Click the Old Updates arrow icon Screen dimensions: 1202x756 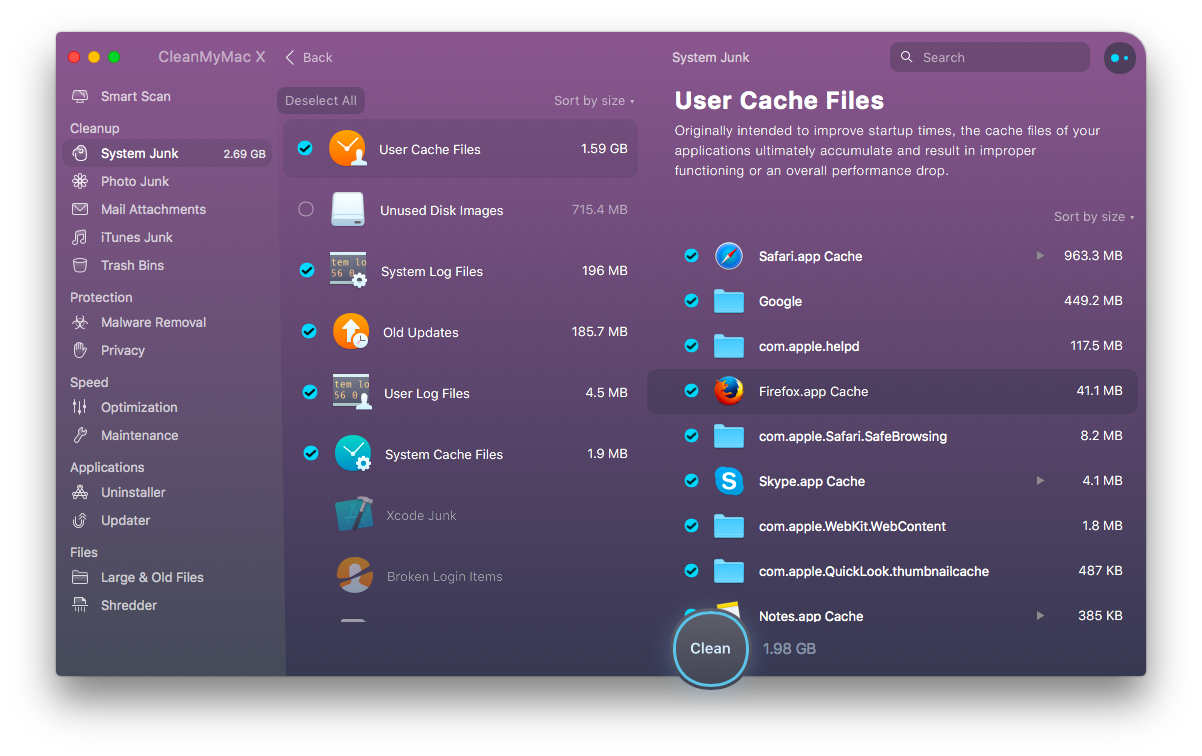351,332
